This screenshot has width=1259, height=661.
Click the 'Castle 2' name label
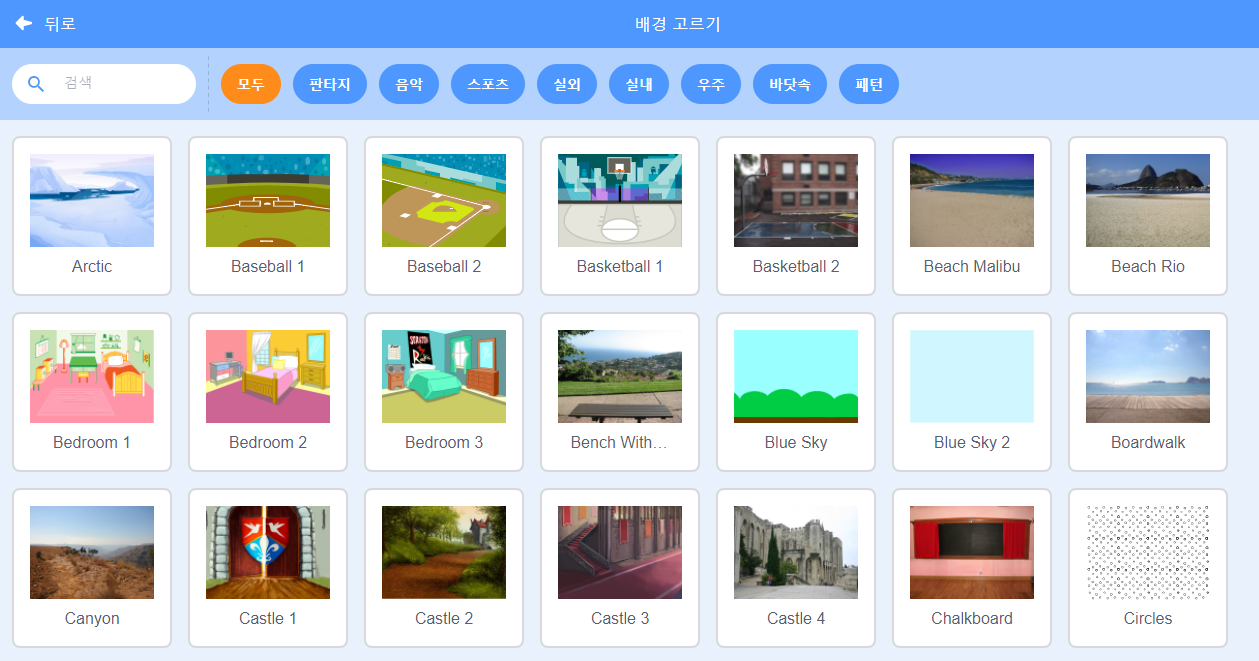(x=444, y=618)
